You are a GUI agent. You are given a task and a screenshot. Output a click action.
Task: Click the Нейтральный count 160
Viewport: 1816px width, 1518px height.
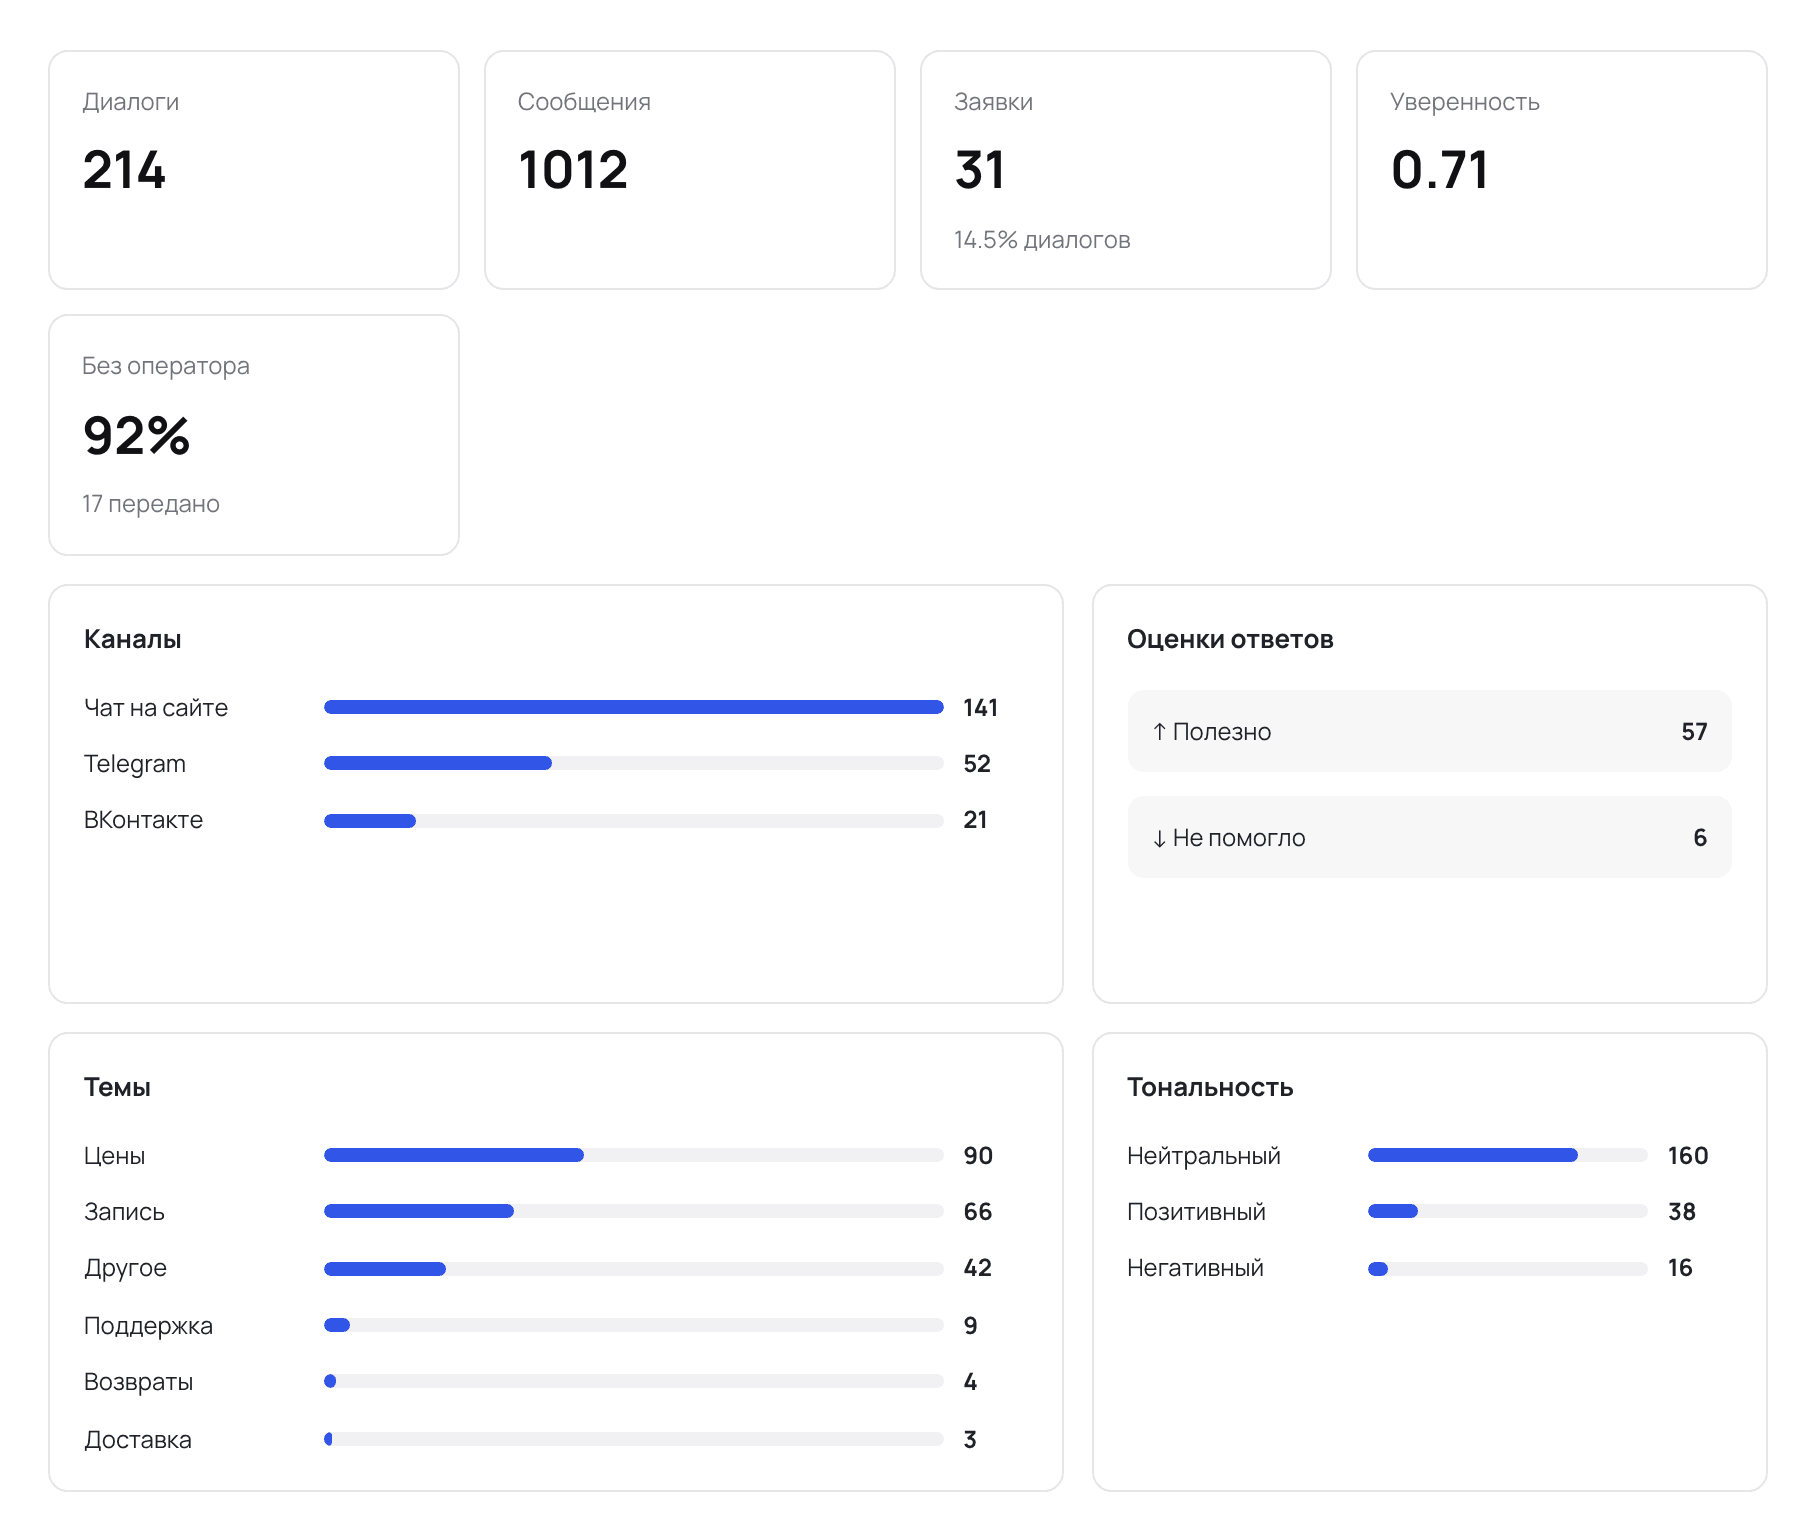point(1688,1156)
